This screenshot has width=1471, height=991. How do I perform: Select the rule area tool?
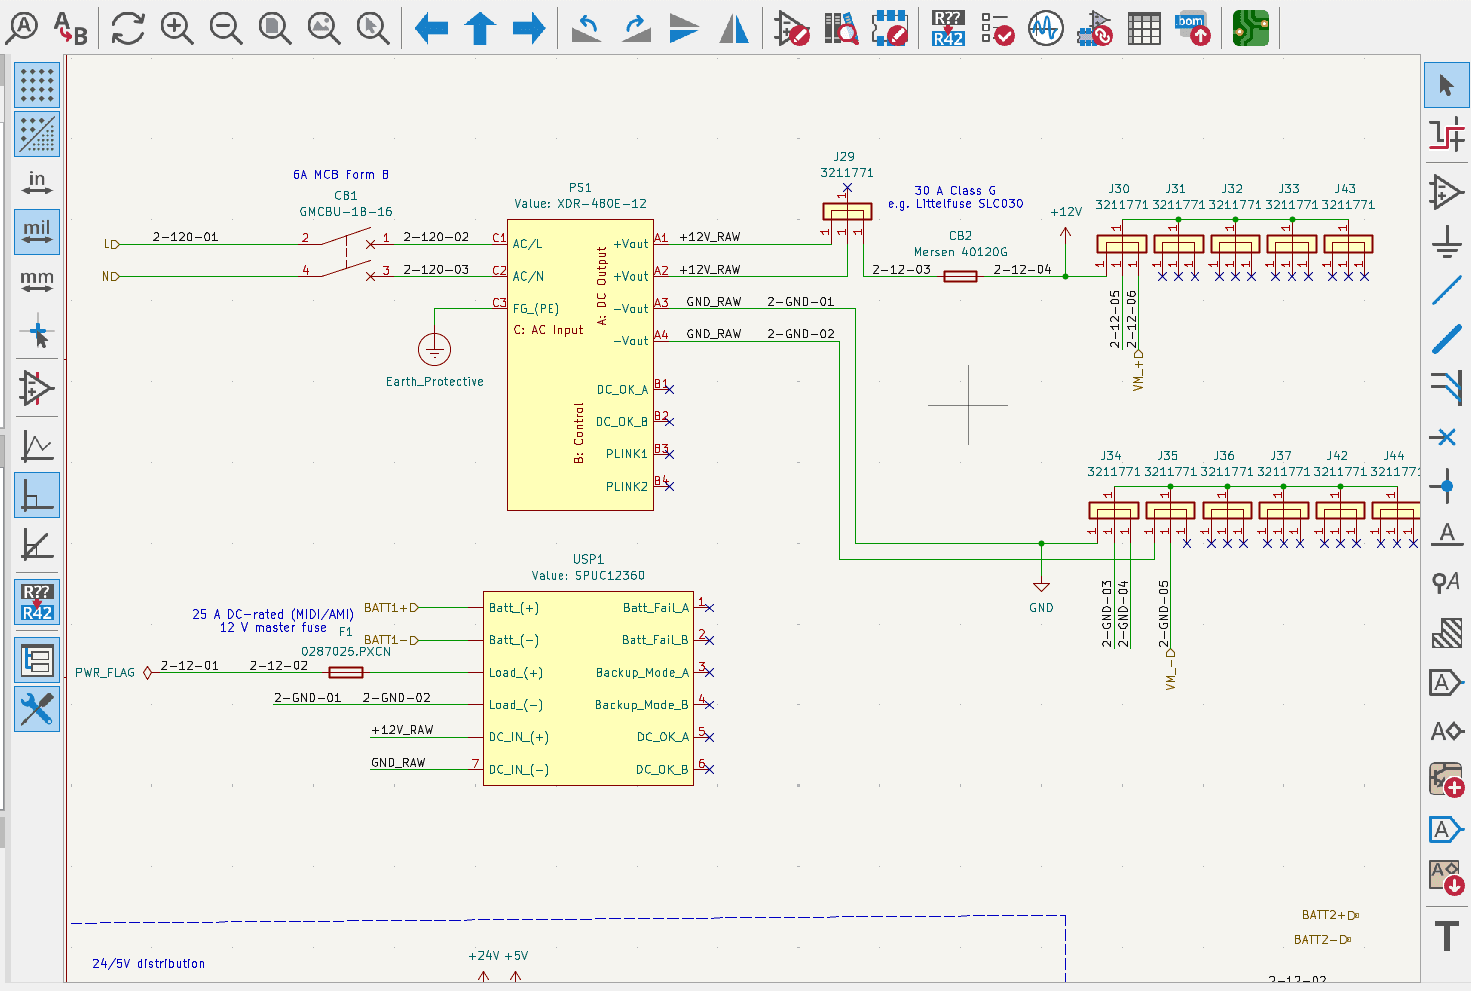point(1446,633)
